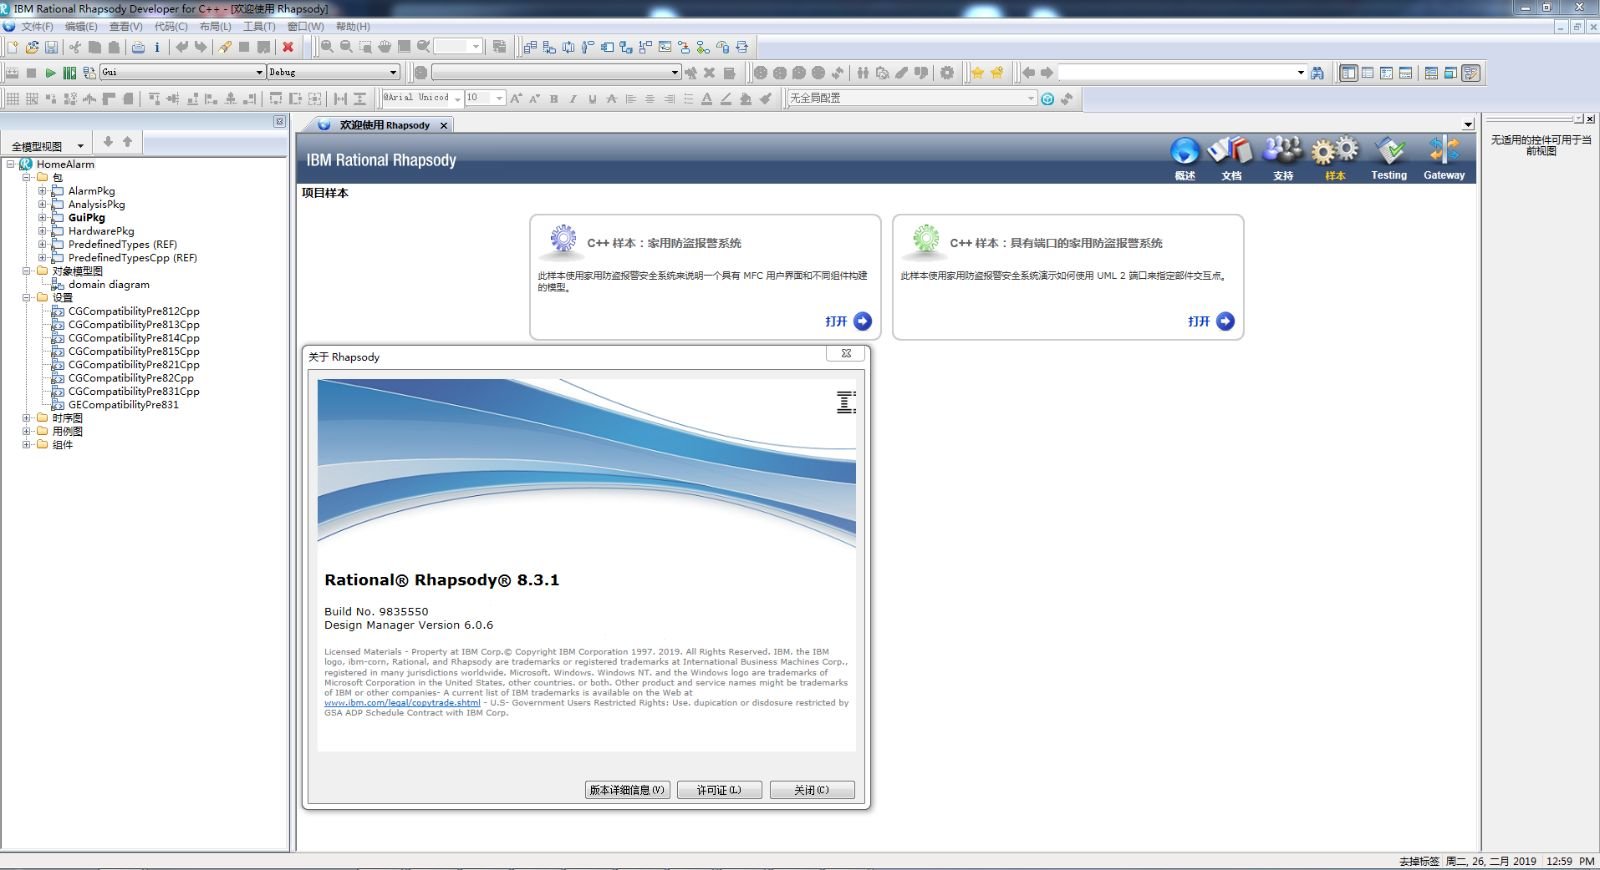
Task: Open the 帮助(H) menu
Action: 353,27
